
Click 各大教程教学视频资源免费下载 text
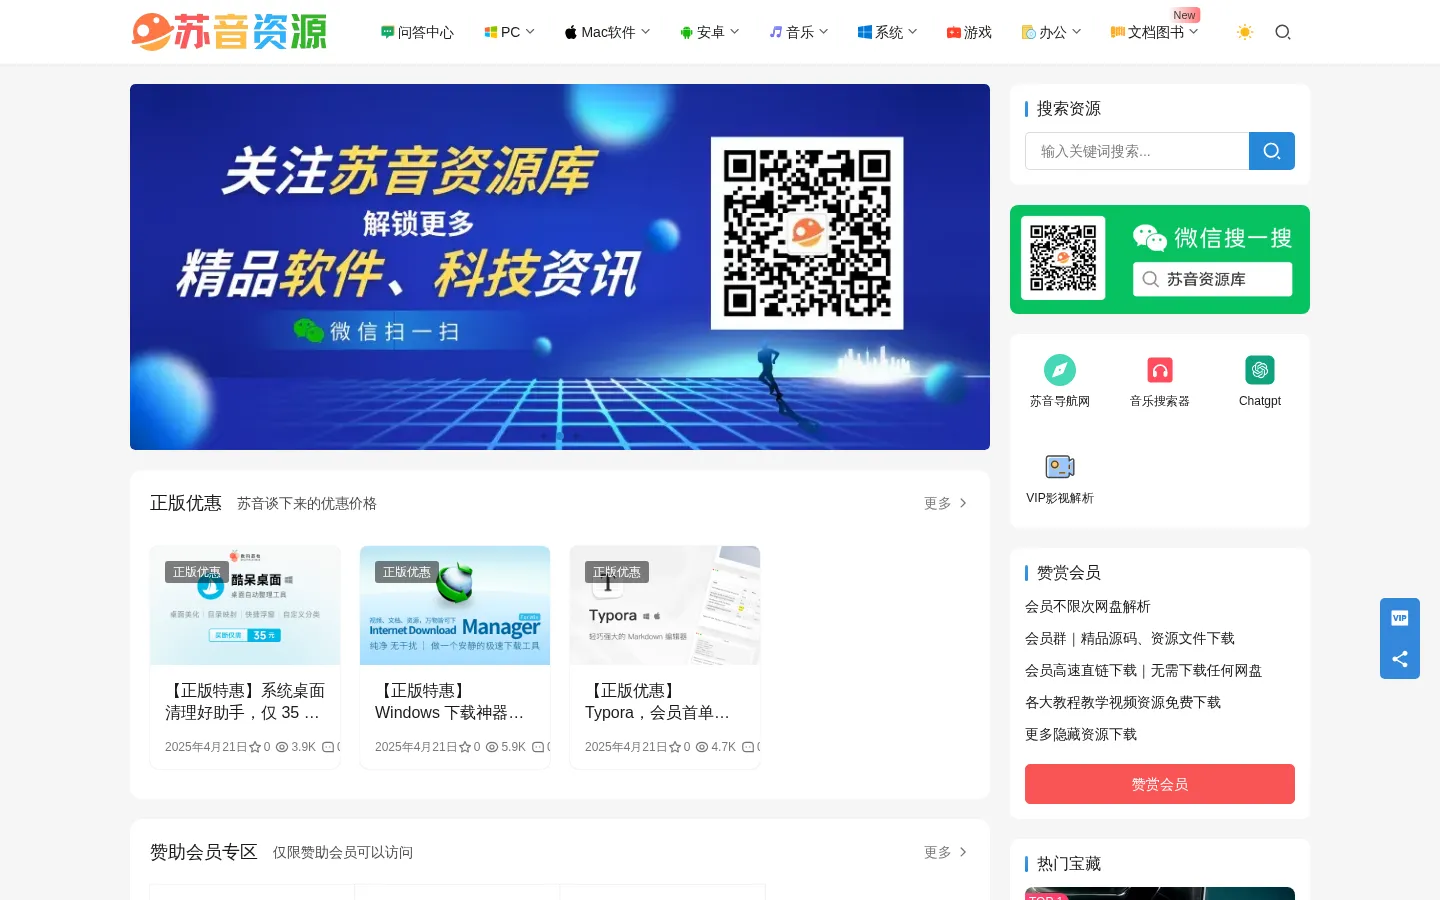point(1123,702)
